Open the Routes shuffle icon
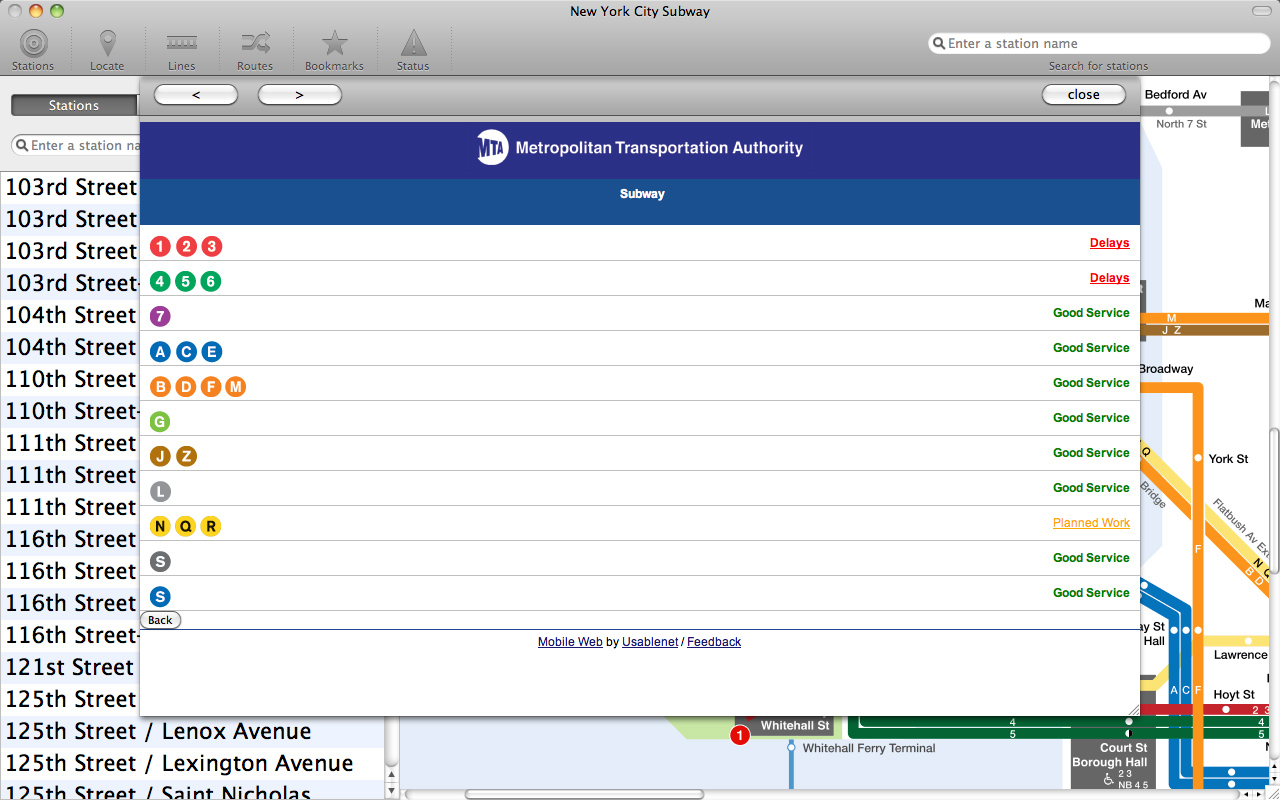1280x800 pixels. pos(255,43)
